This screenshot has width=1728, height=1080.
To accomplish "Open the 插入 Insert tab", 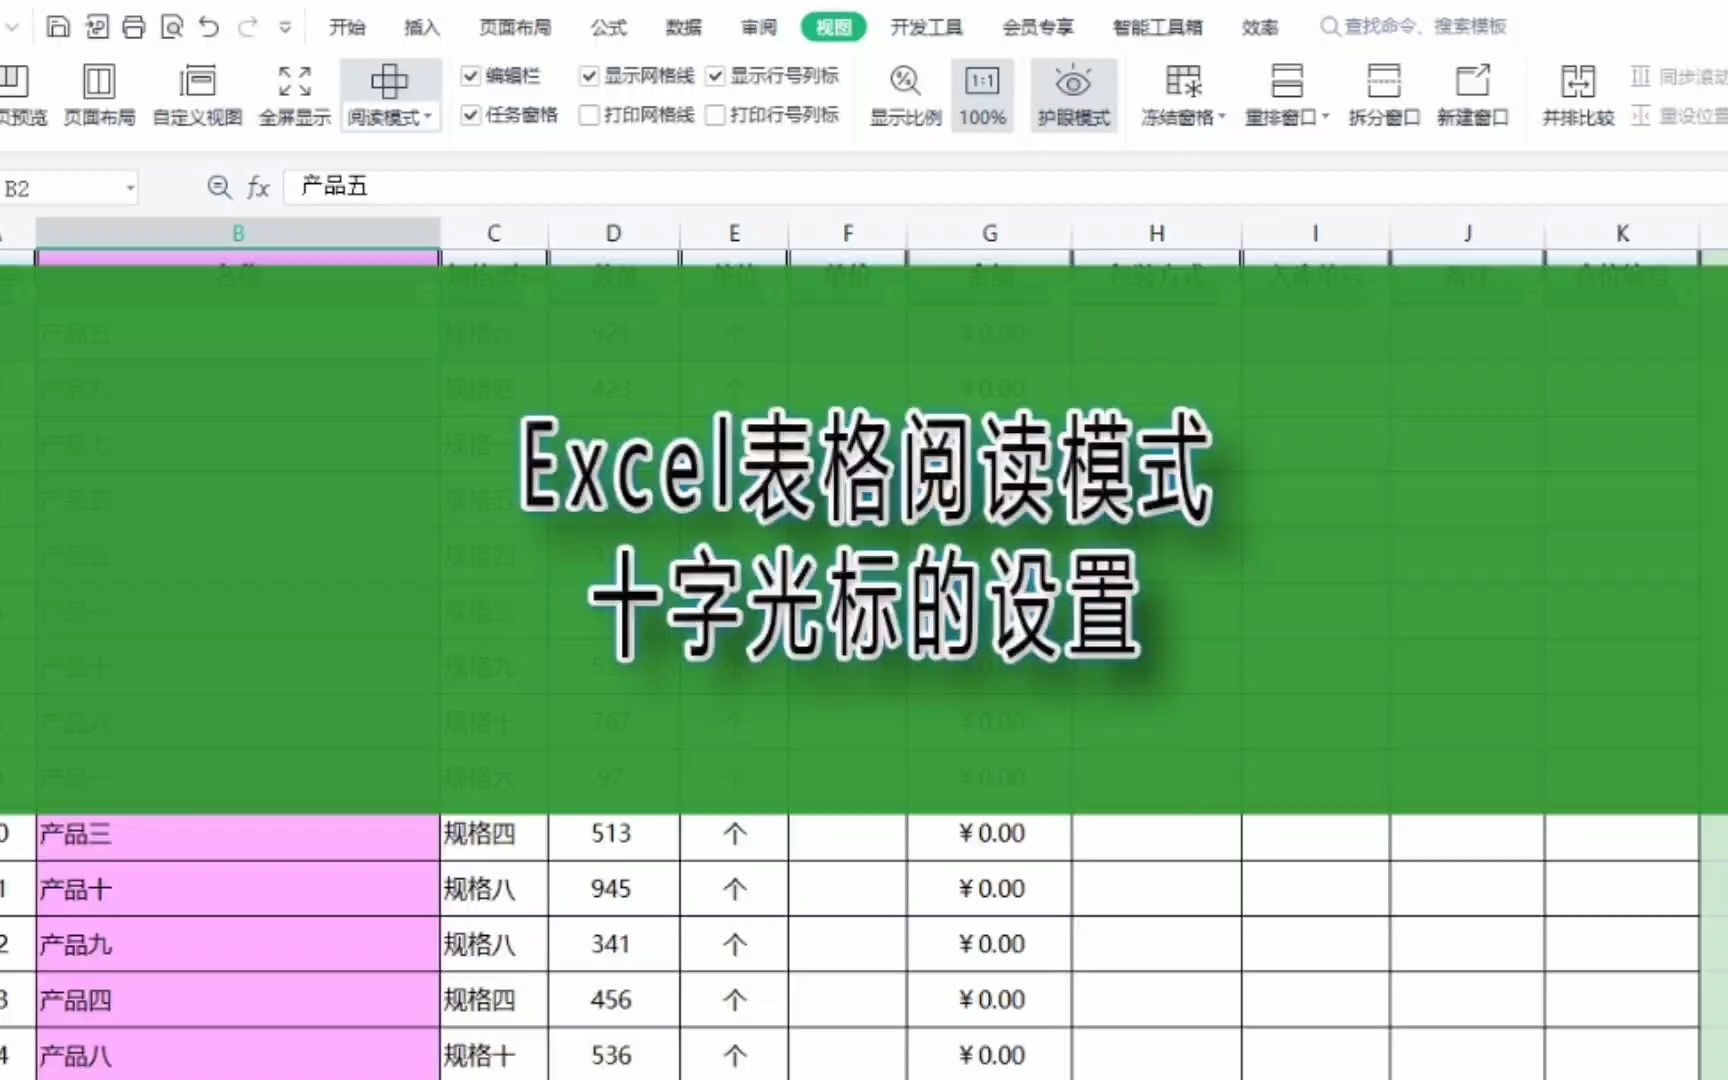I will tap(422, 27).
